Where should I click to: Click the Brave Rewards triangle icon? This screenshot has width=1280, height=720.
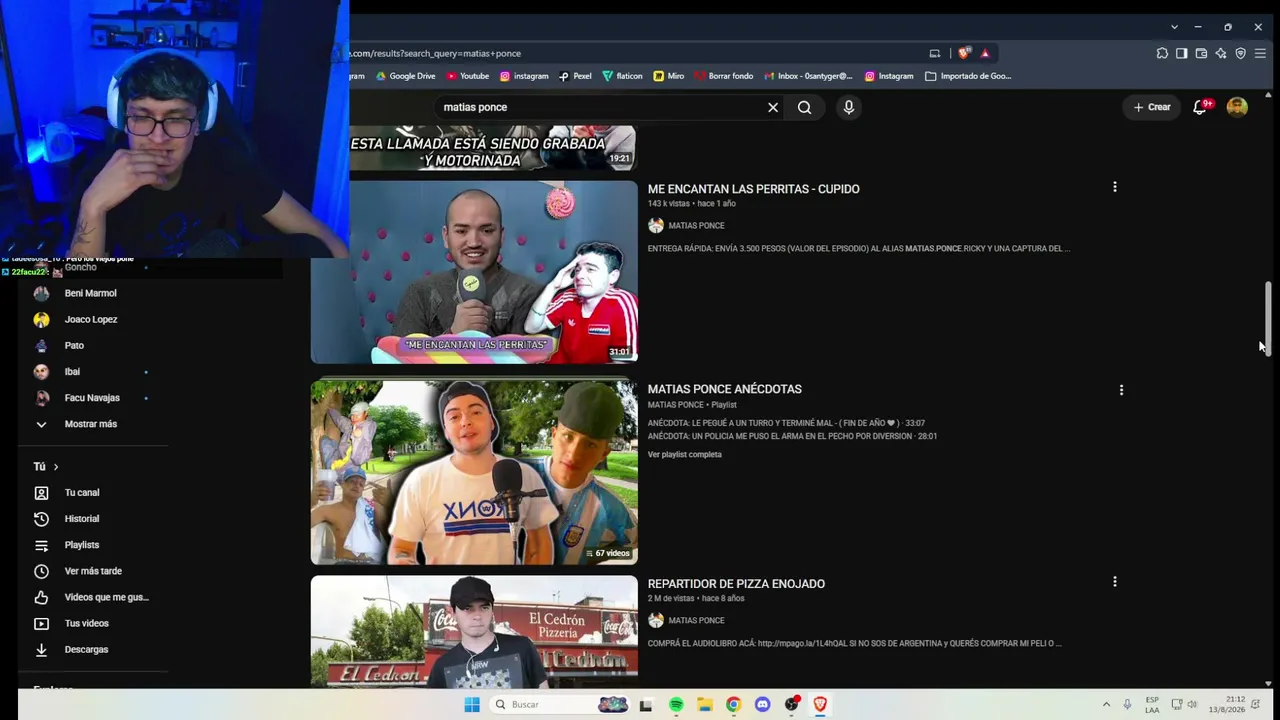tap(985, 53)
